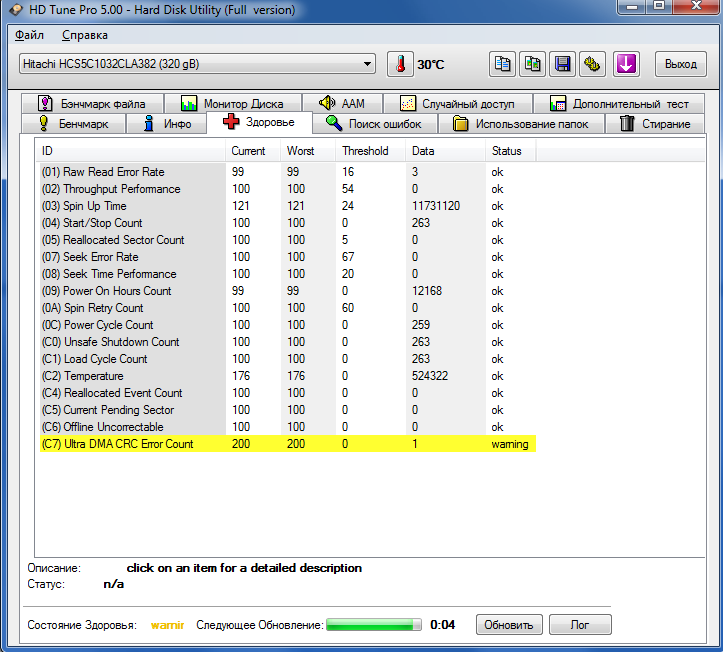Image resolution: width=723 pixels, height=652 pixels.
Task: Open the Hitachi drive selection dropdown
Action: click(x=197, y=64)
